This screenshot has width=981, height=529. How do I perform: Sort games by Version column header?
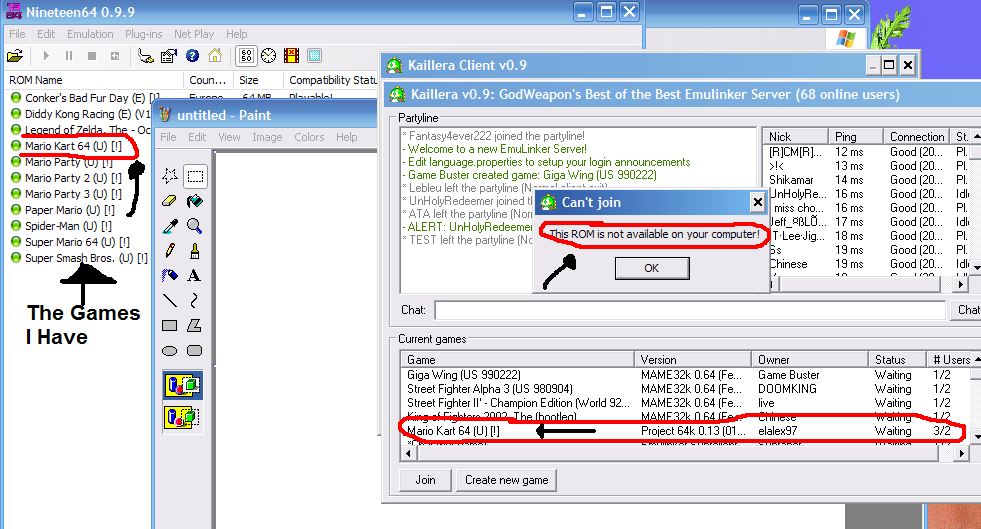pos(693,360)
